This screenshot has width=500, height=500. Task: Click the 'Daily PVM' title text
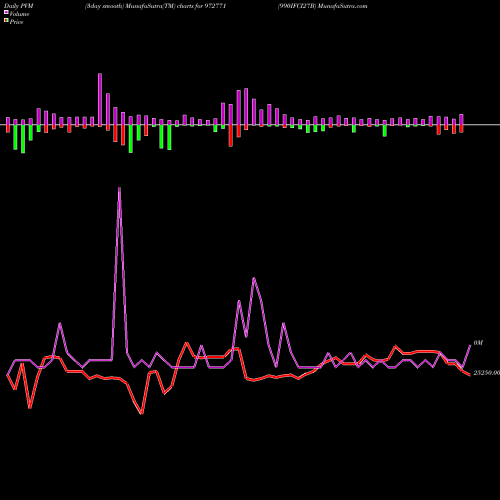pyautogui.click(x=19, y=6)
